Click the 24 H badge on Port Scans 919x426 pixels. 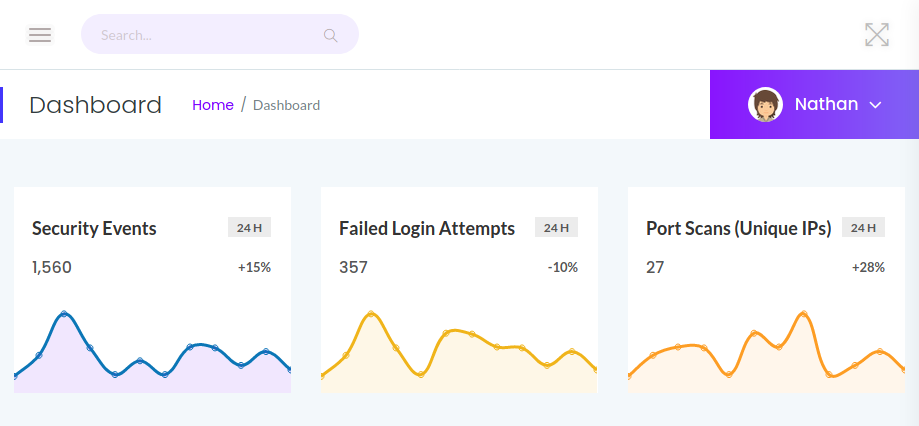coord(863,228)
